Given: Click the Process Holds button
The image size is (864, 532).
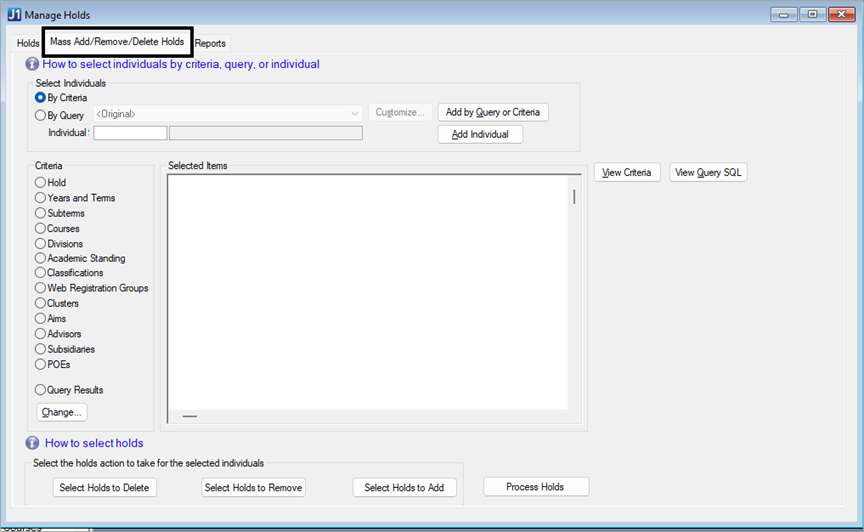Looking at the screenshot, I should pyautogui.click(x=536, y=487).
